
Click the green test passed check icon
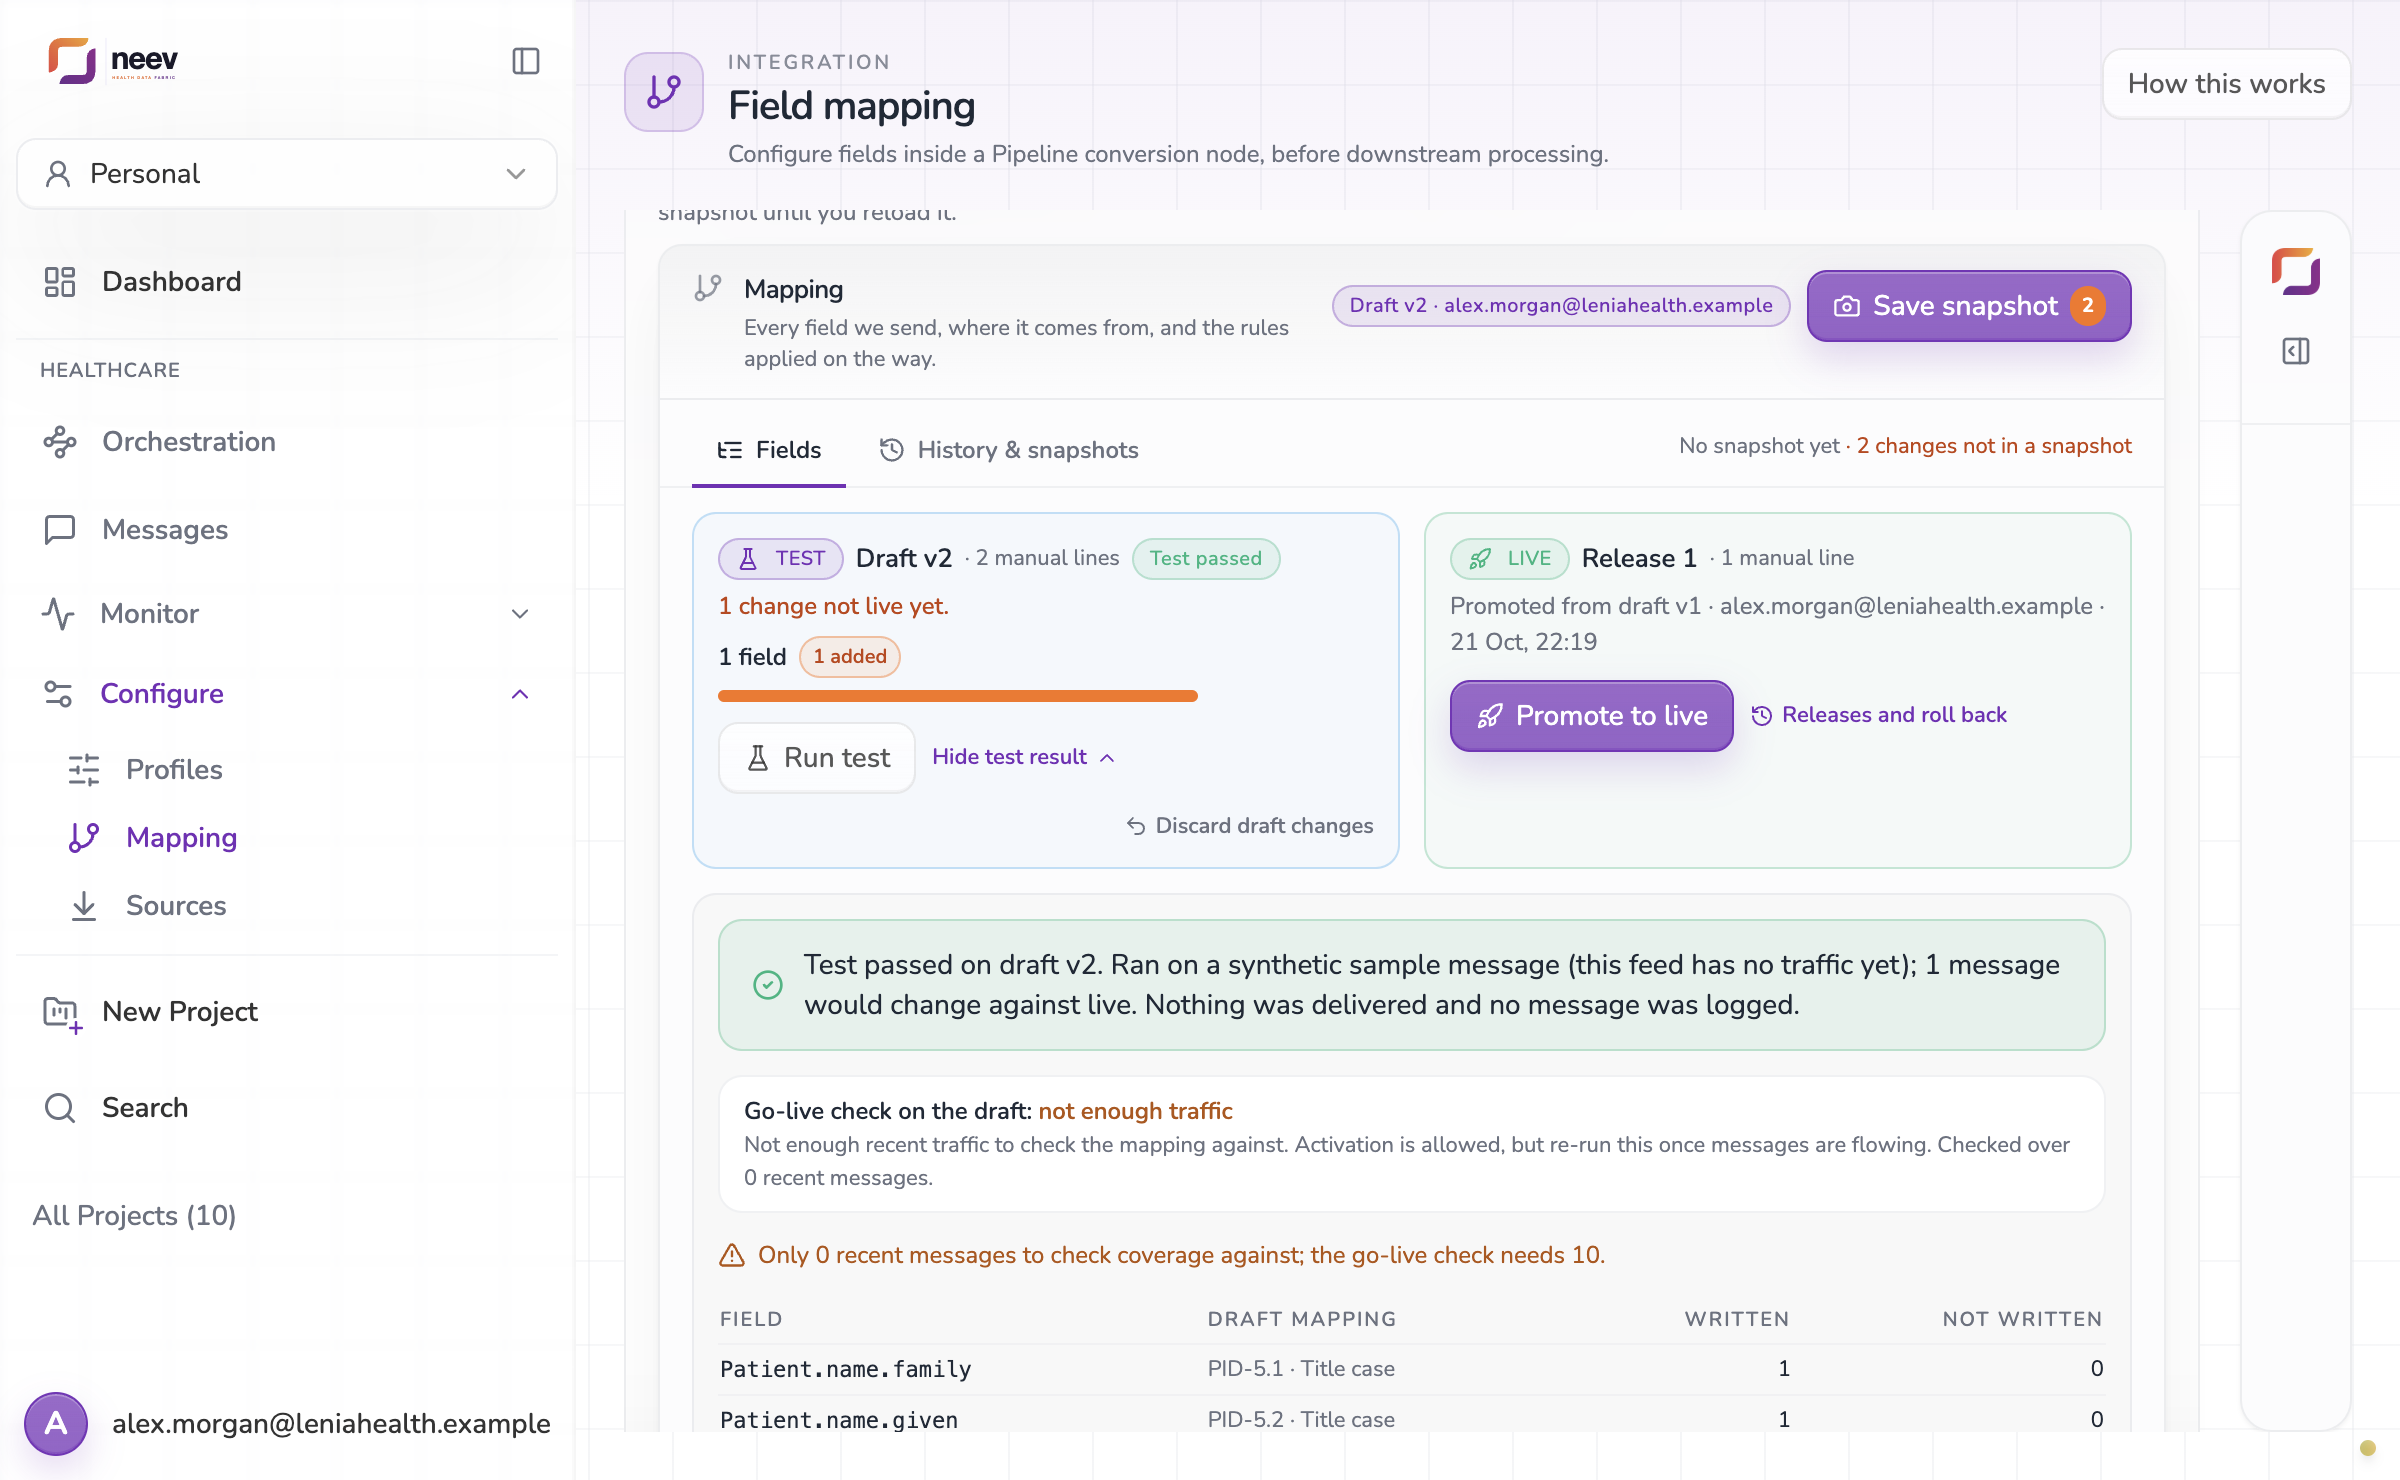(x=767, y=985)
